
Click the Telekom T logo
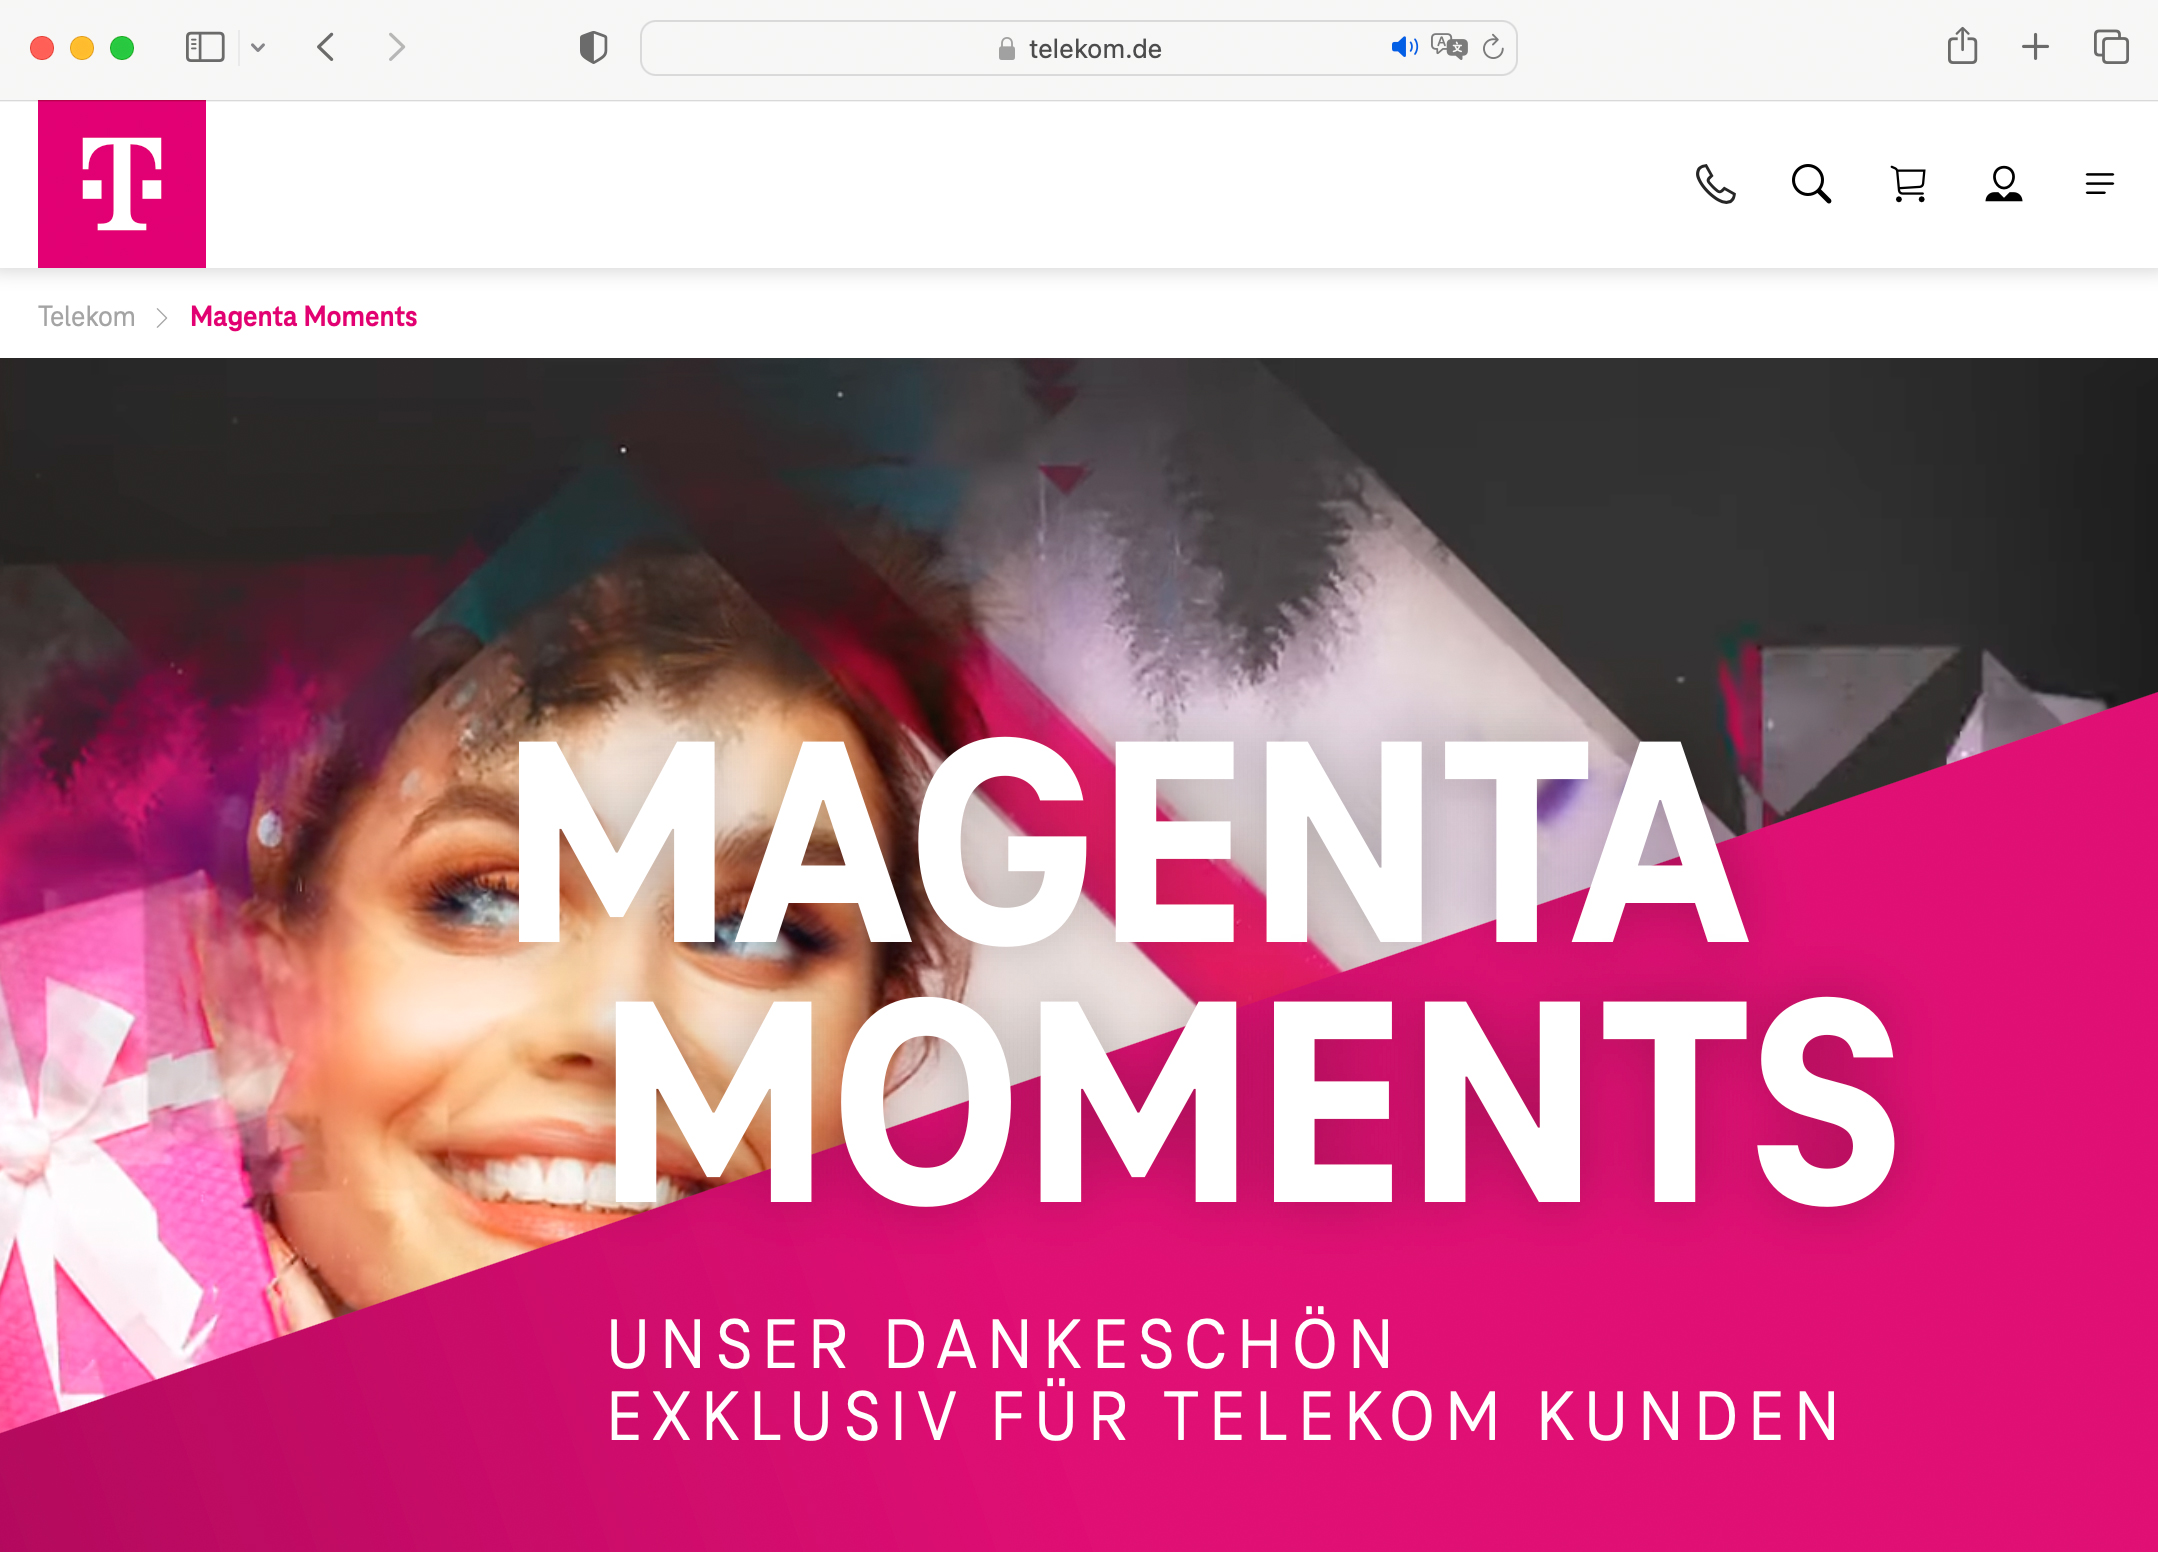click(x=122, y=184)
